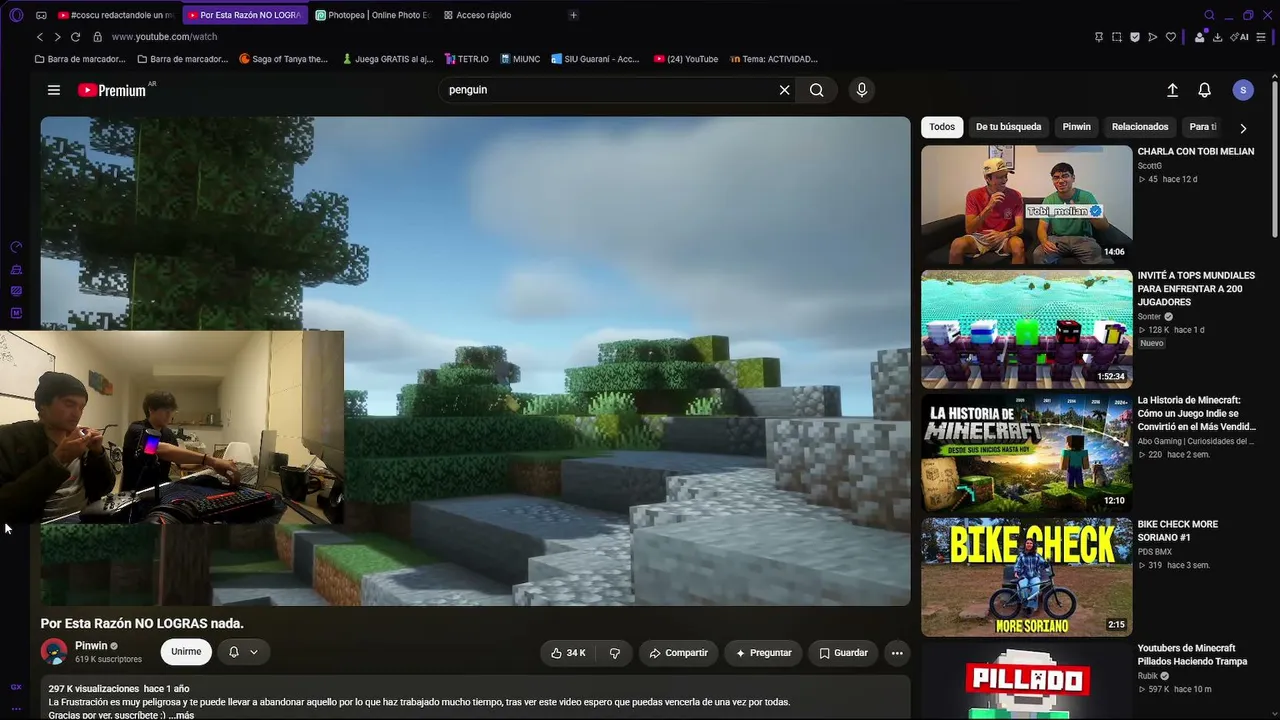Image resolution: width=1280 pixels, height=720 pixels.
Task: Select the Todos filter chip
Action: click(x=942, y=127)
